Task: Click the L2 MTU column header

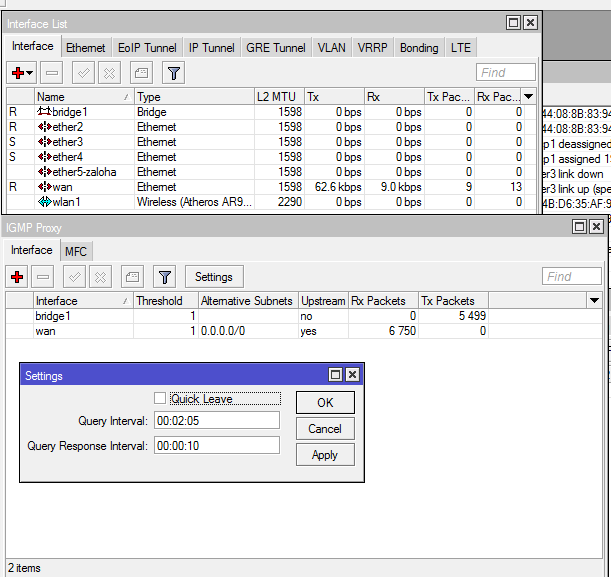Action: pyautogui.click(x=279, y=97)
